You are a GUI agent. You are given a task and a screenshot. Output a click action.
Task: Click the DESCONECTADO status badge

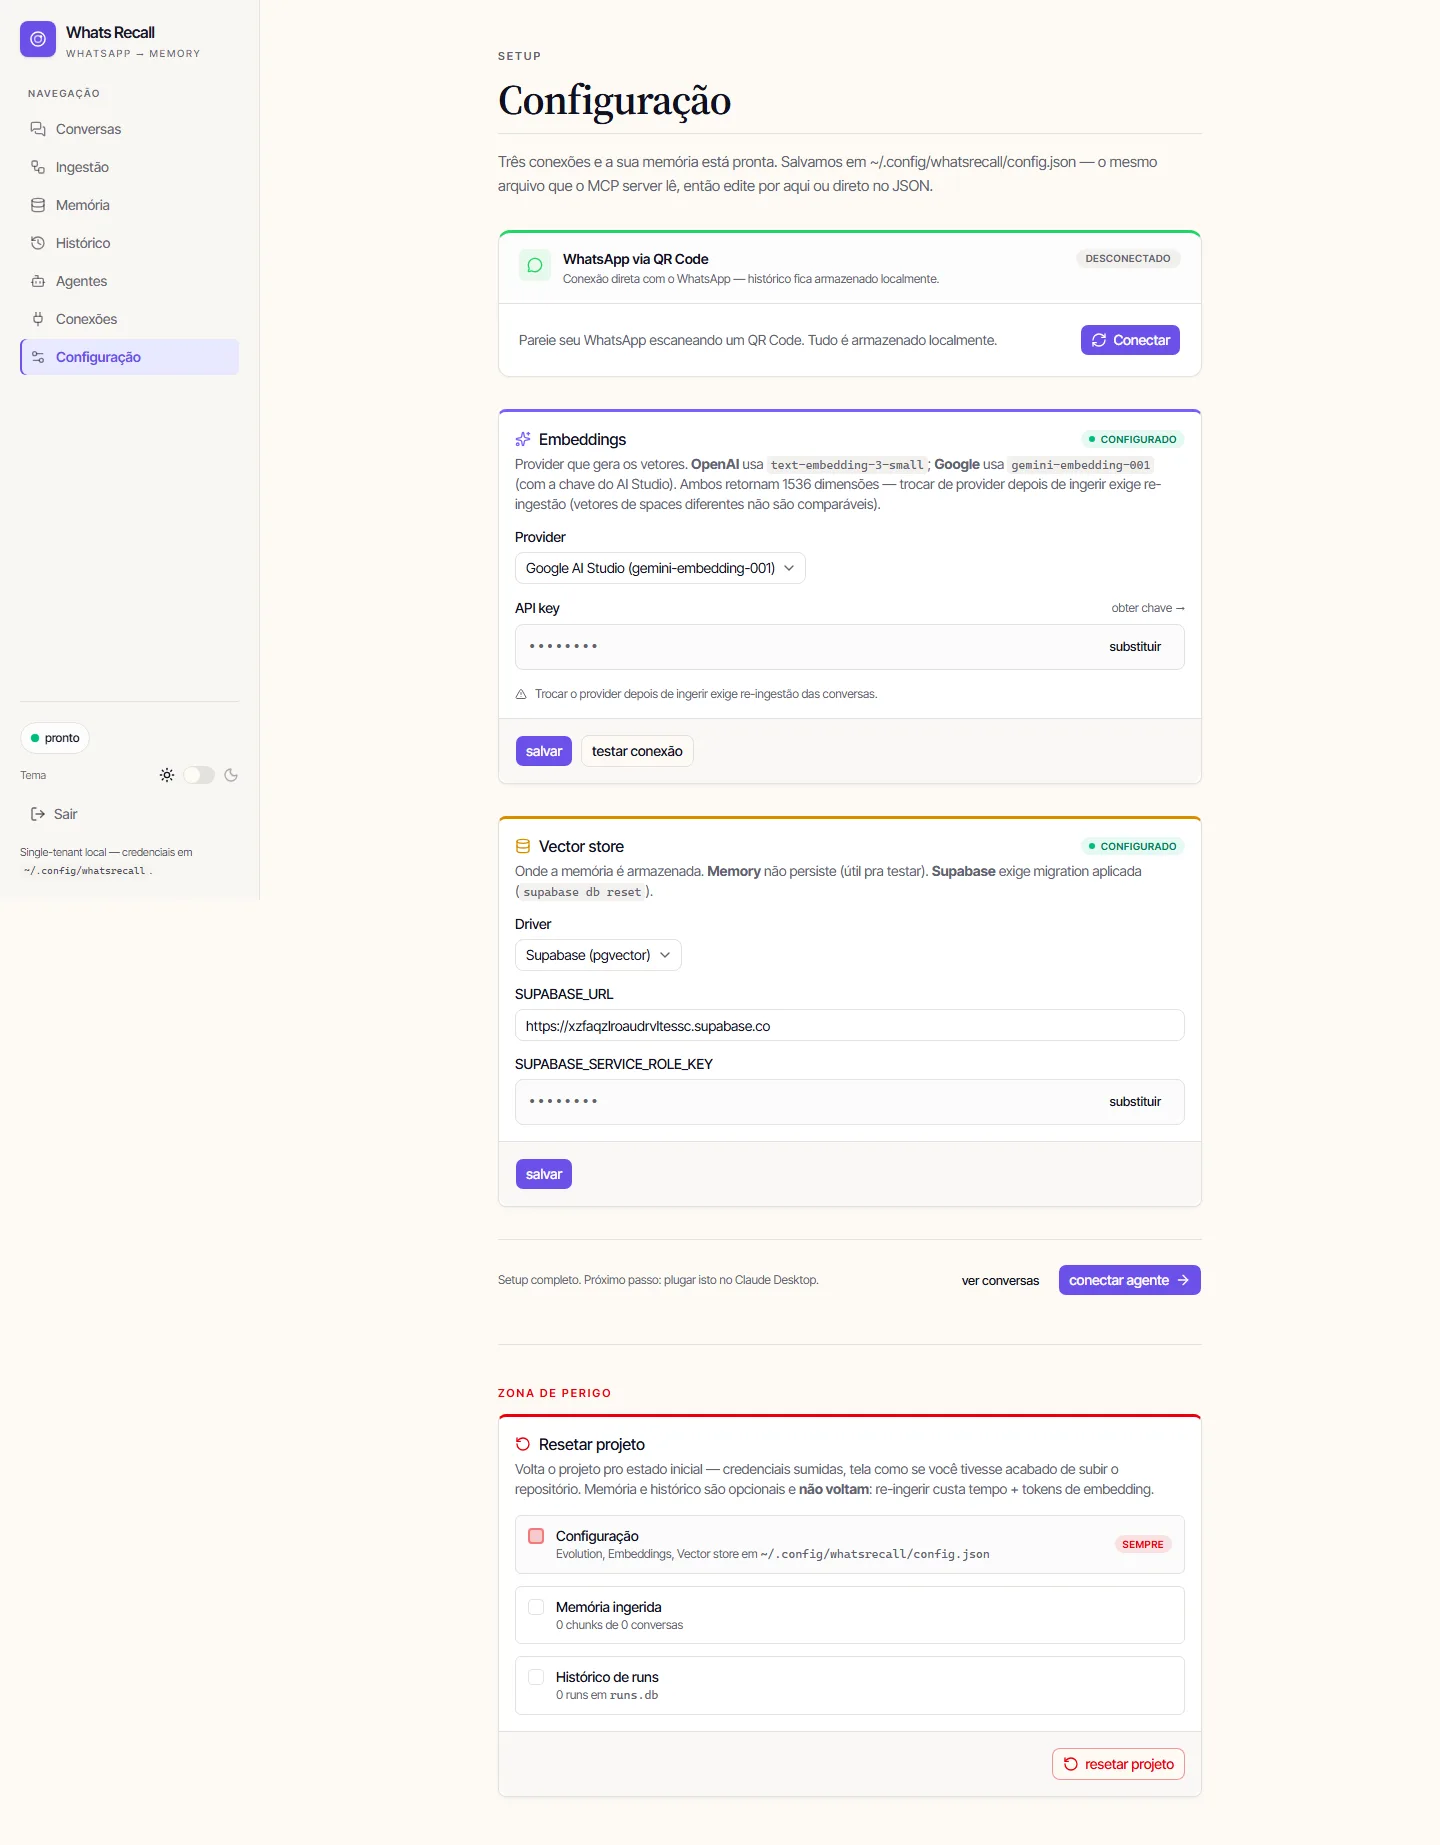1128,259
